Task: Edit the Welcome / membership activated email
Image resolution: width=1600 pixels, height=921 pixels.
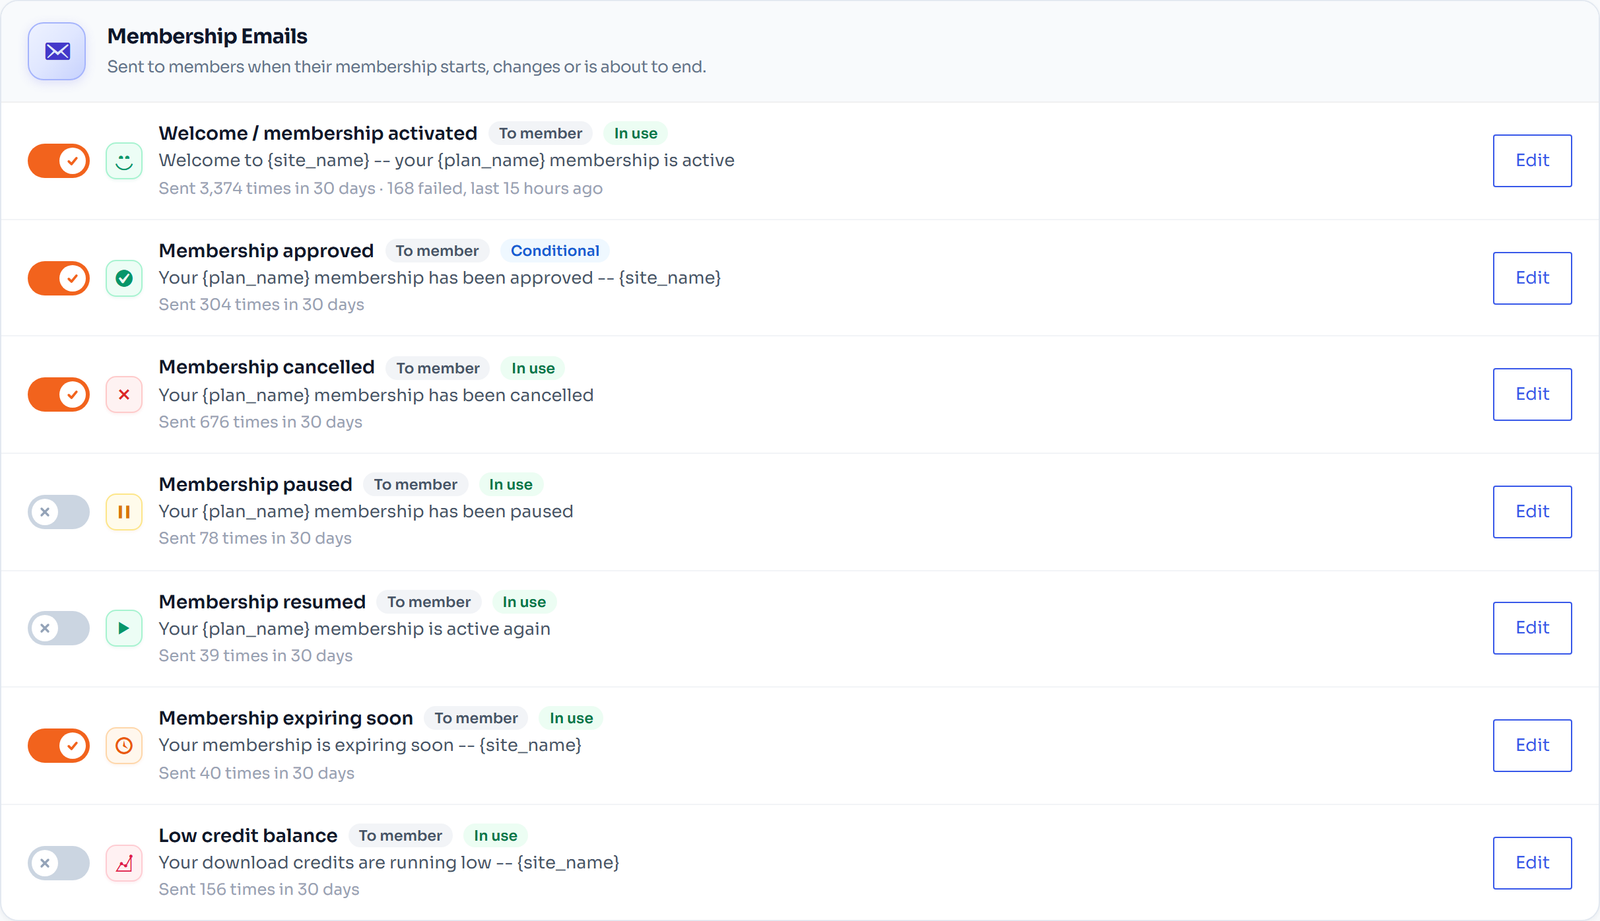Action: [1532, 161]
